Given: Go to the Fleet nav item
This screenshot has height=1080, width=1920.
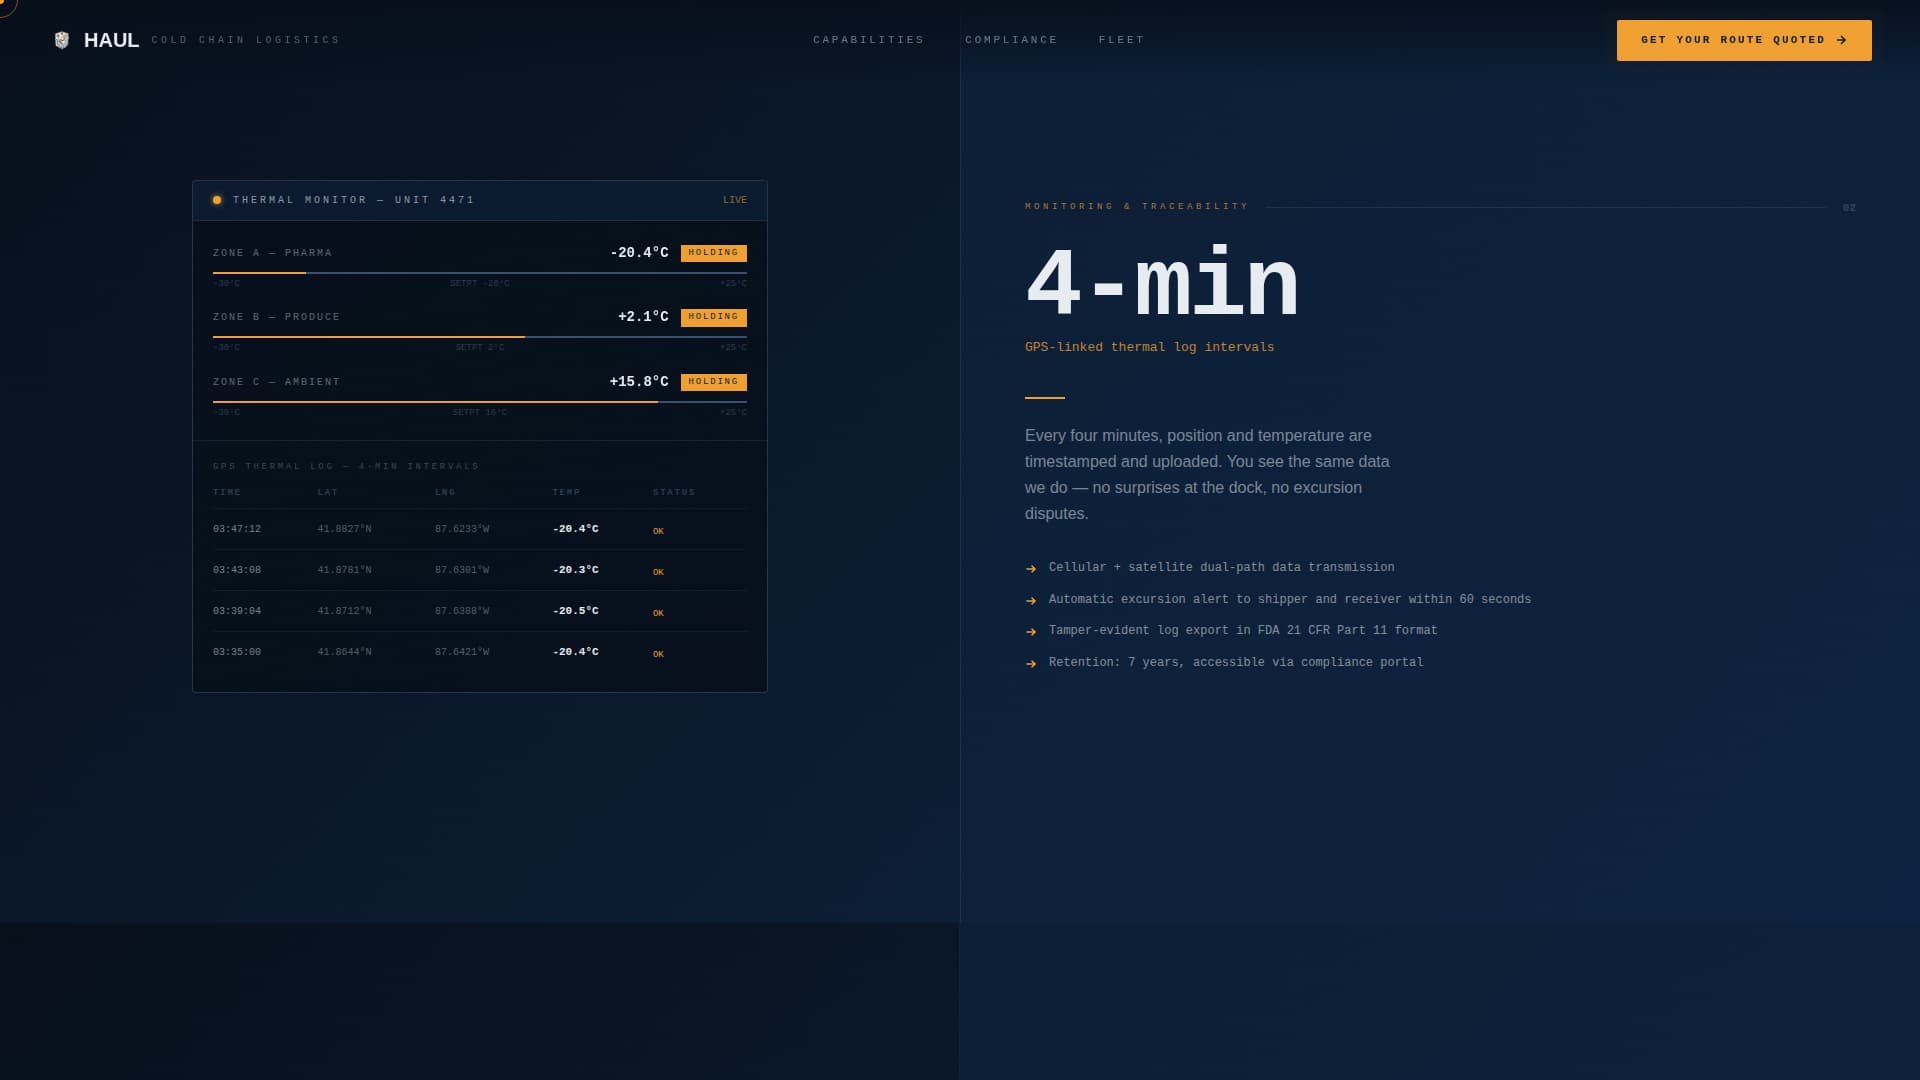Looking at the screenshot, I should coord(1121,40).
